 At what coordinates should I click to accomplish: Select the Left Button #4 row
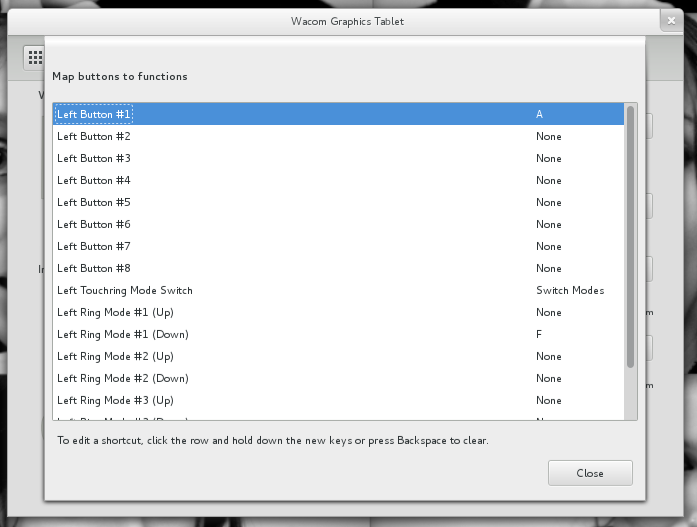[x=338, y=180]
